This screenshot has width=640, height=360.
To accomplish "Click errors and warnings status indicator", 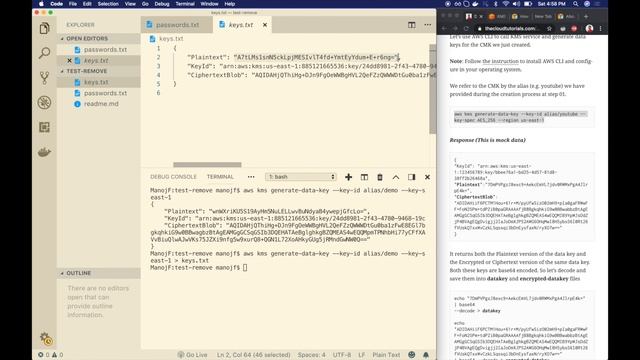I will [x=51, y=355].
